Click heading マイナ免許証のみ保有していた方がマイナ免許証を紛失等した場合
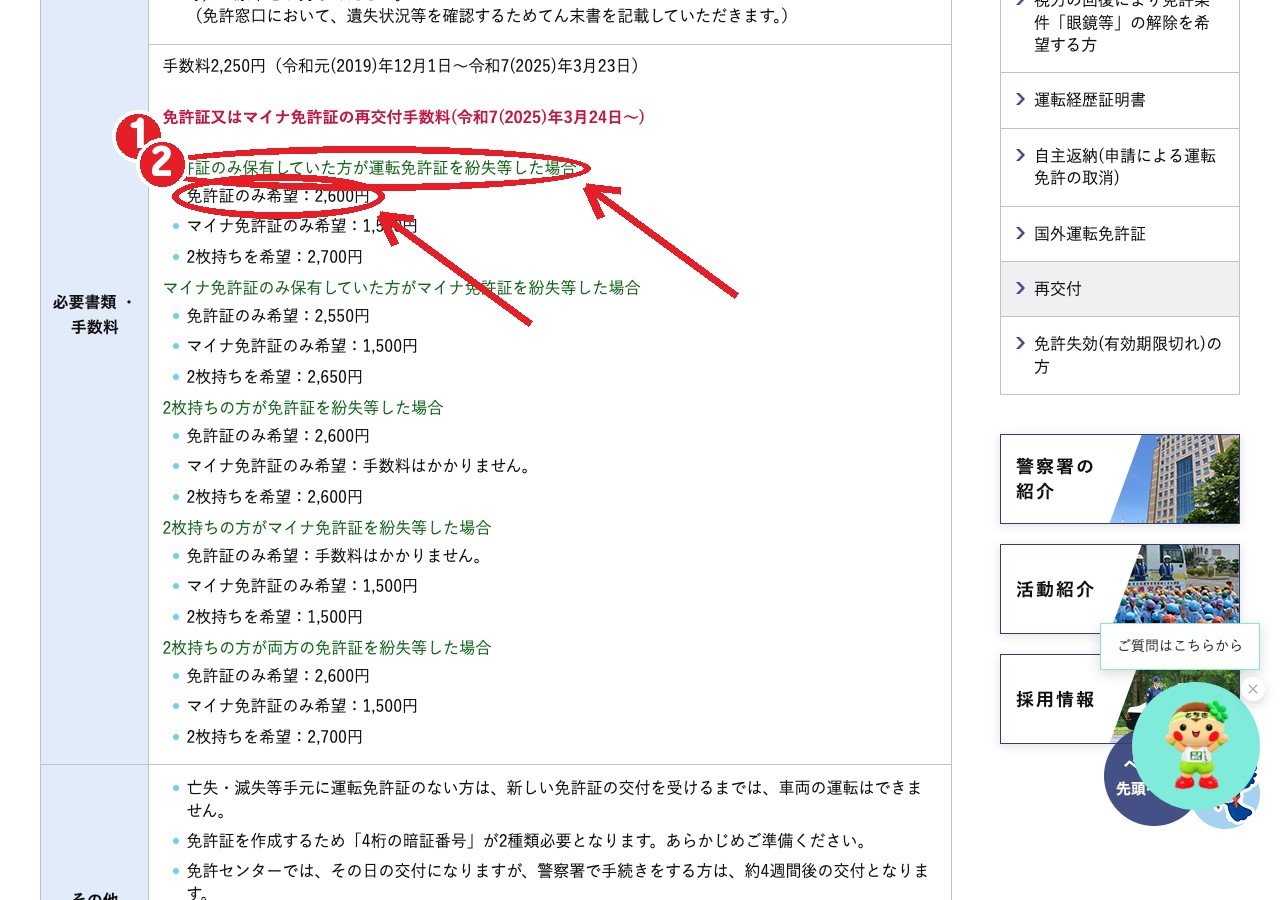The image size is (1280, 900). (x=401, y=288)
